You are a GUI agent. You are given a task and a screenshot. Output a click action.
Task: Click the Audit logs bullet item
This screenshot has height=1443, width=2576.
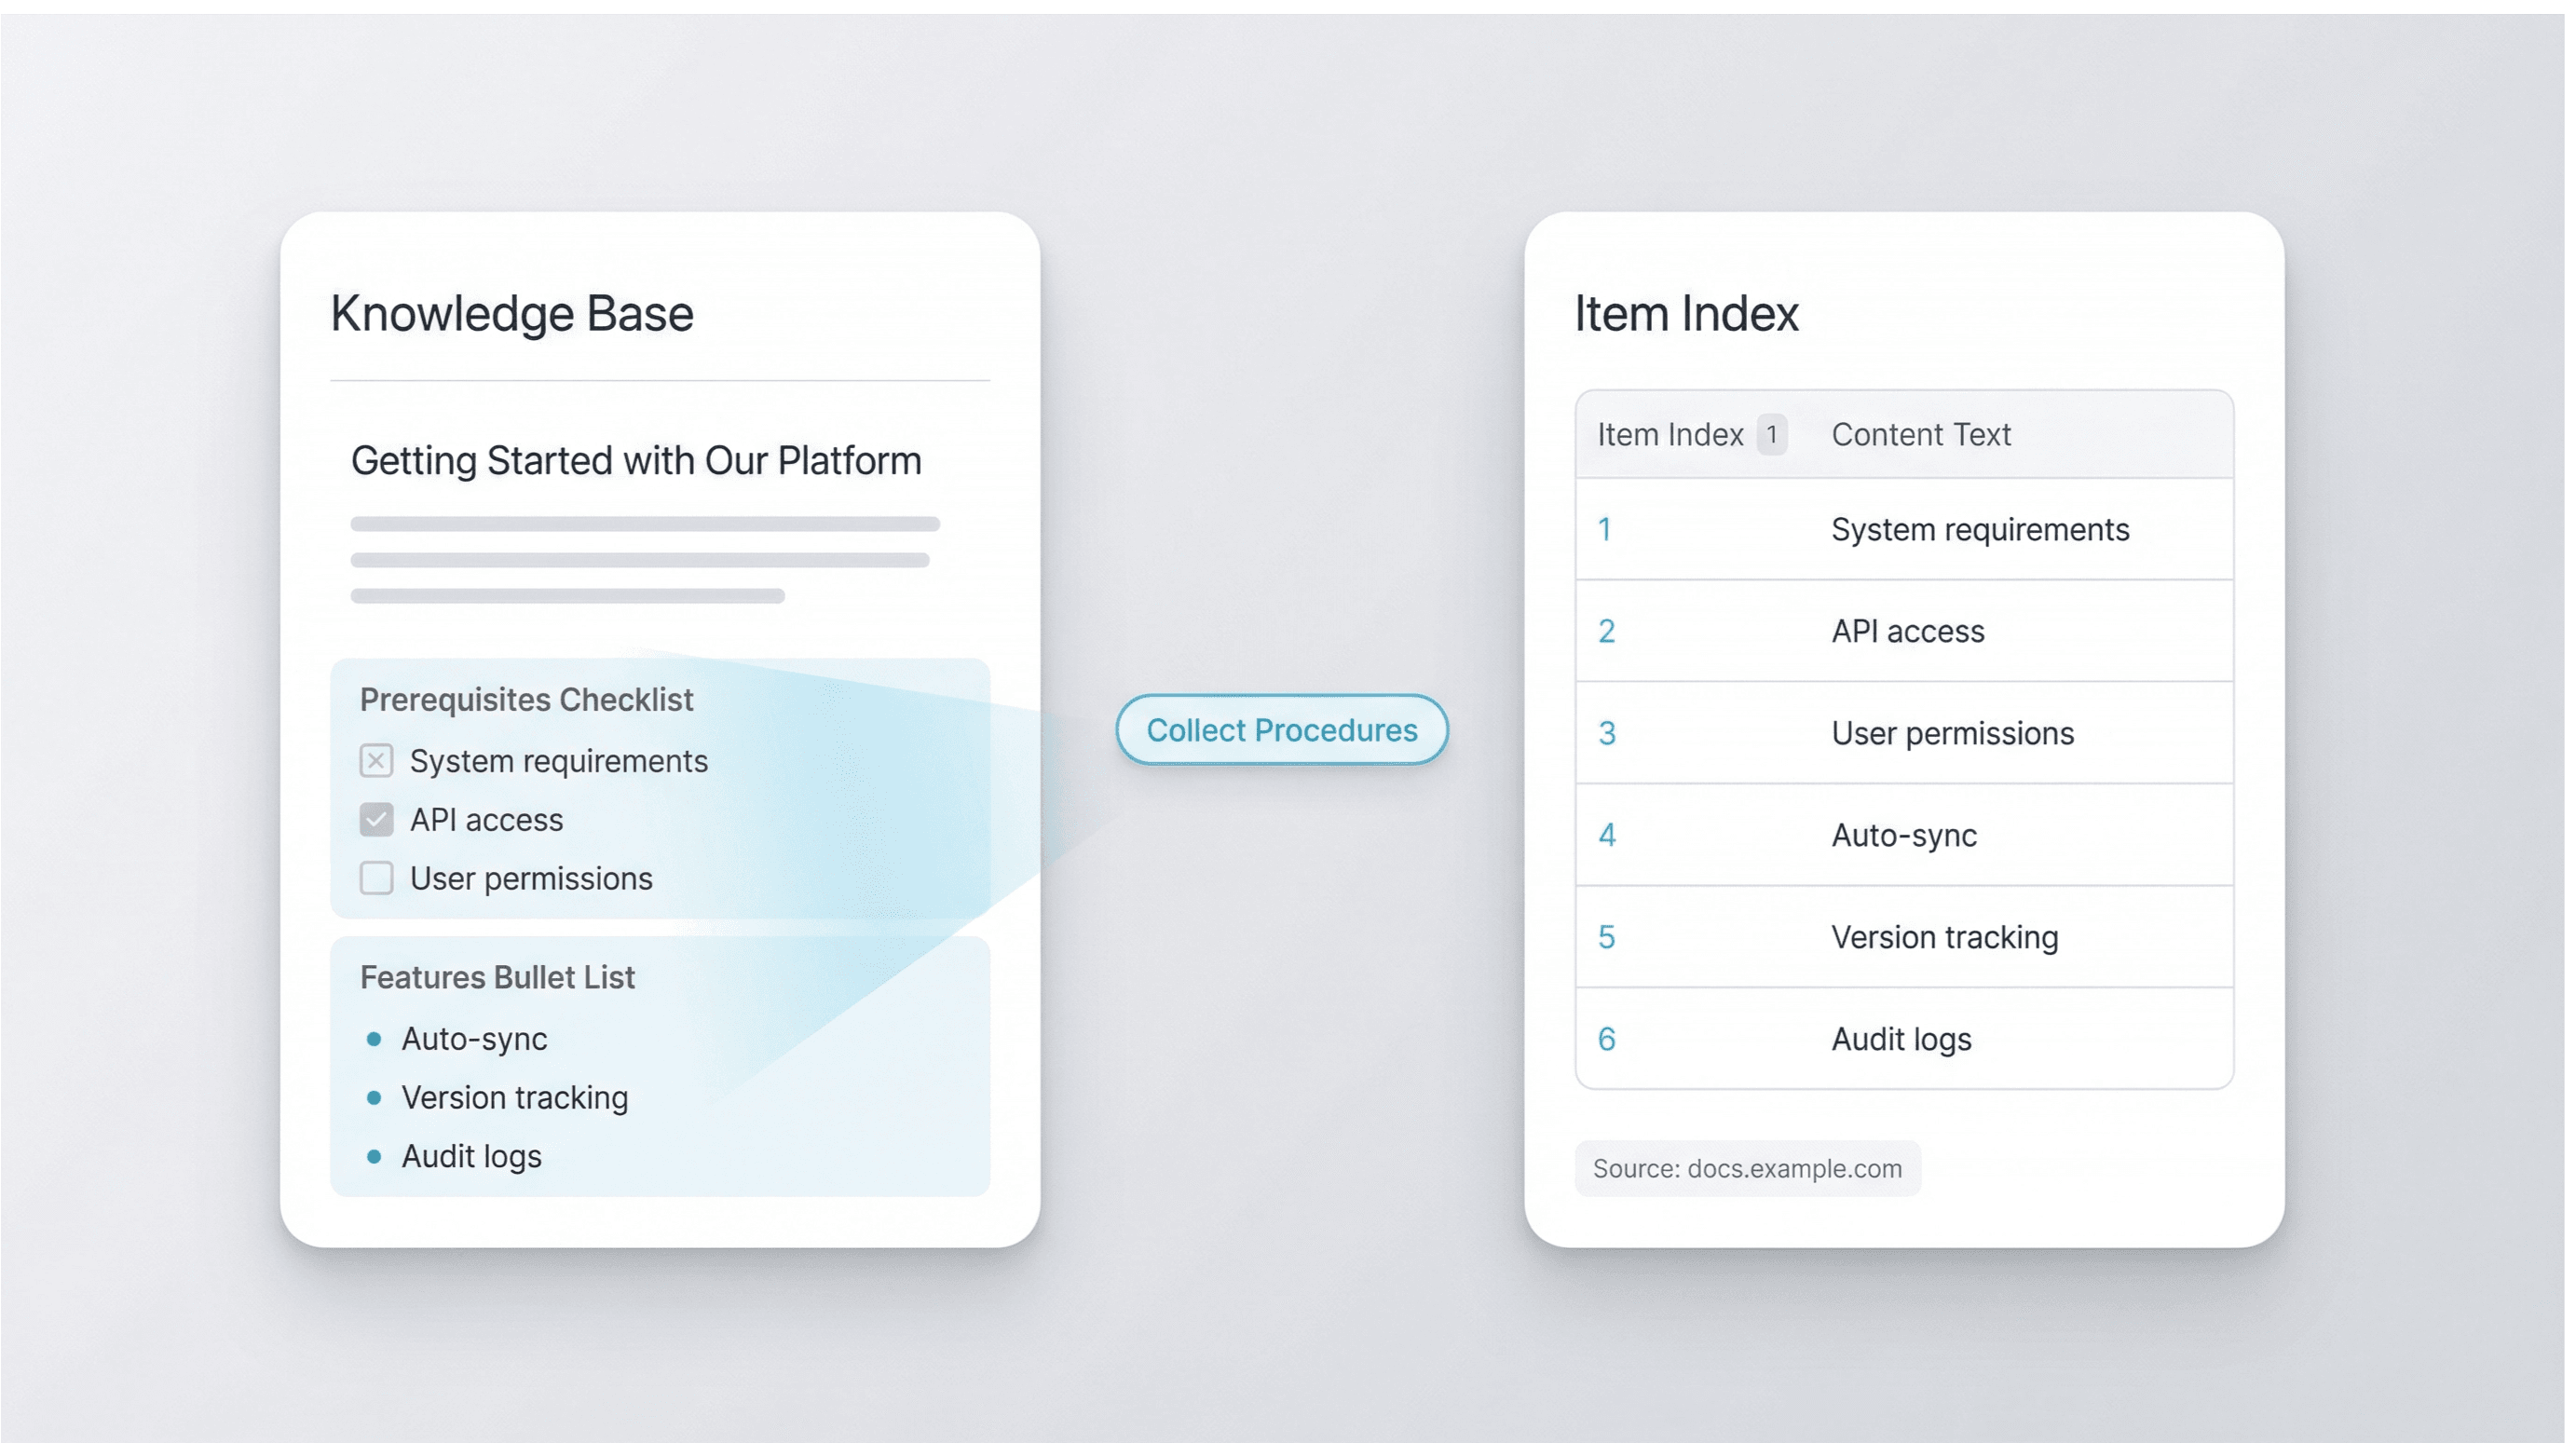(471, 1156)
